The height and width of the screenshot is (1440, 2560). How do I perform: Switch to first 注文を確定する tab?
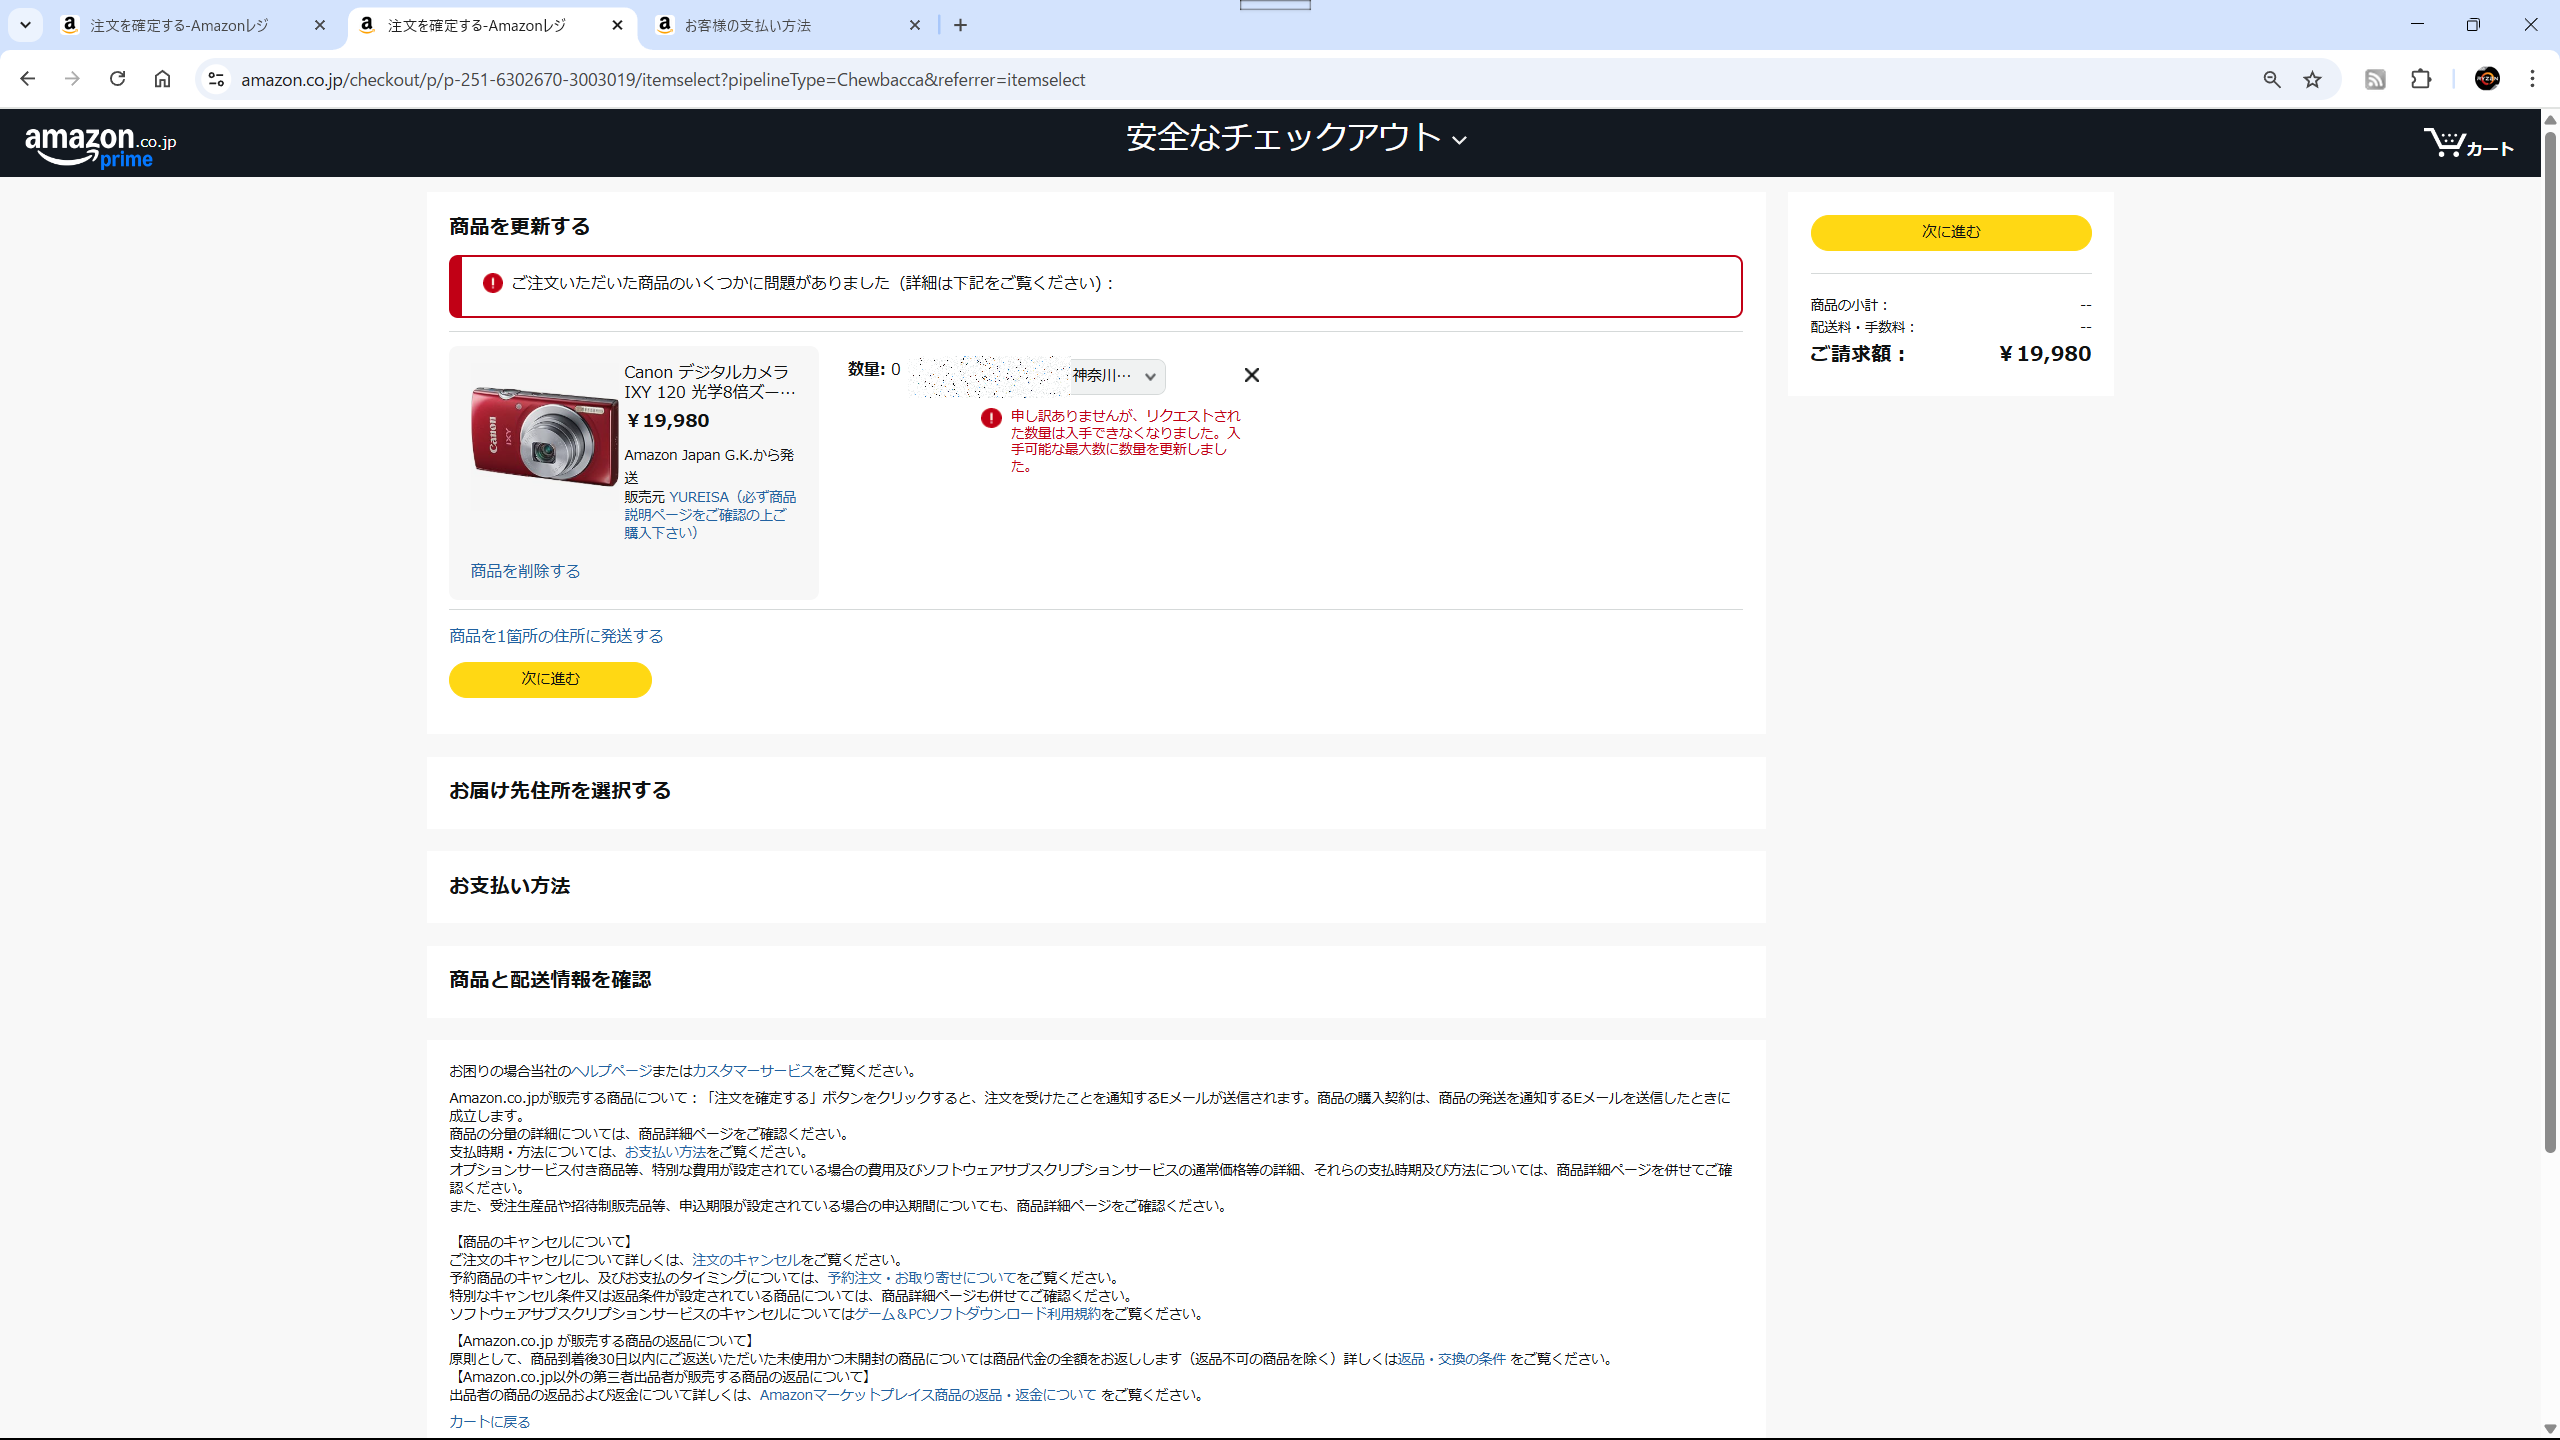(x=180, y=26)
